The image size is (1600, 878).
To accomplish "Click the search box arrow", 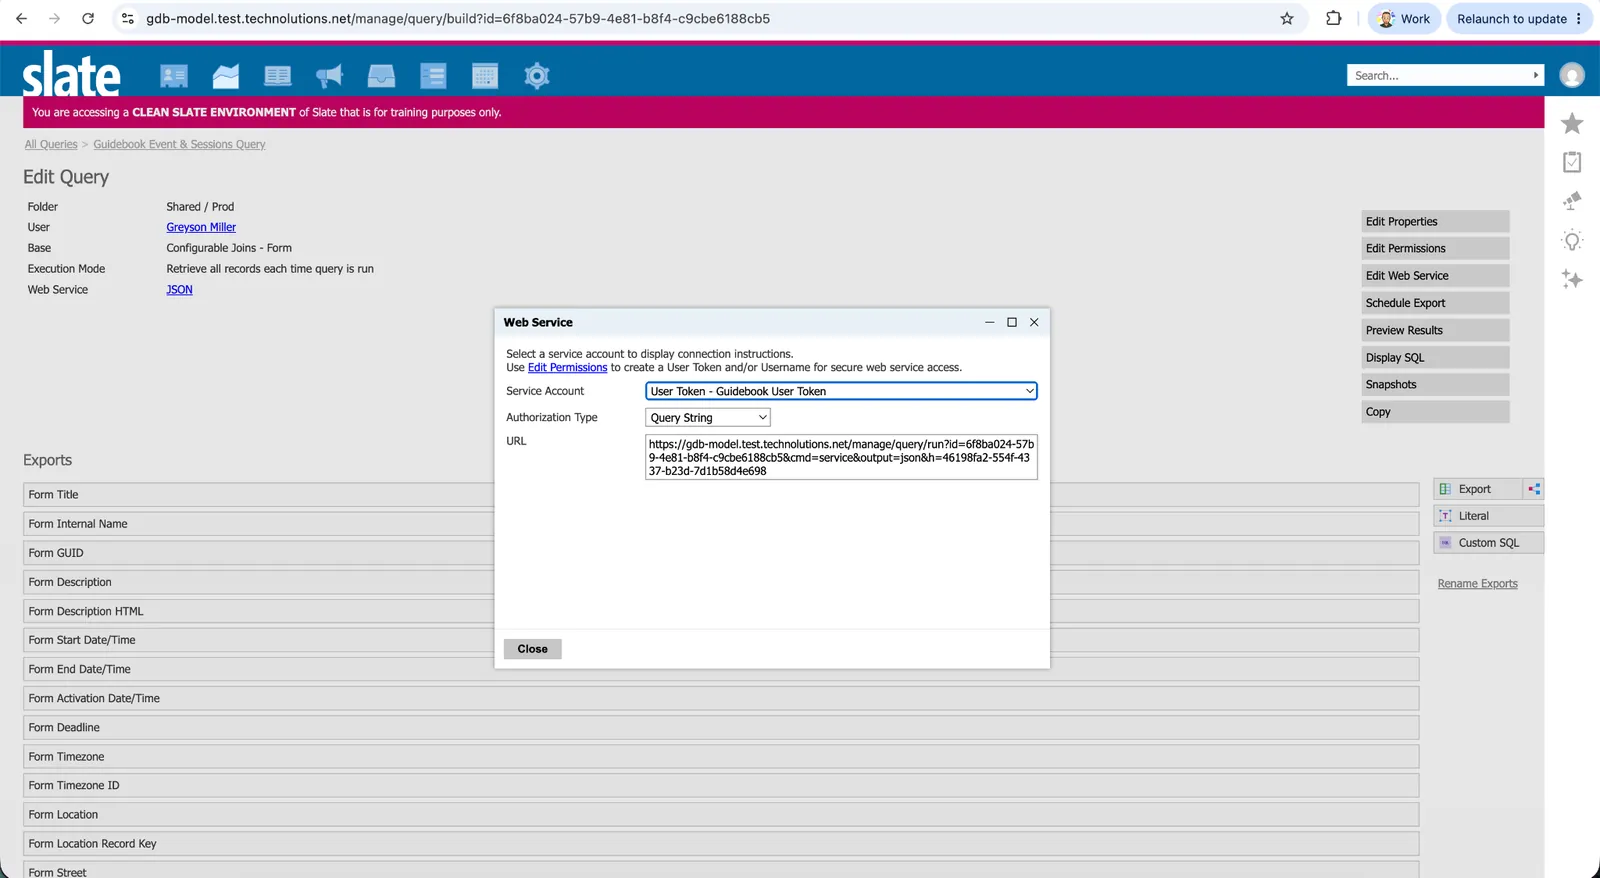I will pyautogui.click(x=1536, y=75).
